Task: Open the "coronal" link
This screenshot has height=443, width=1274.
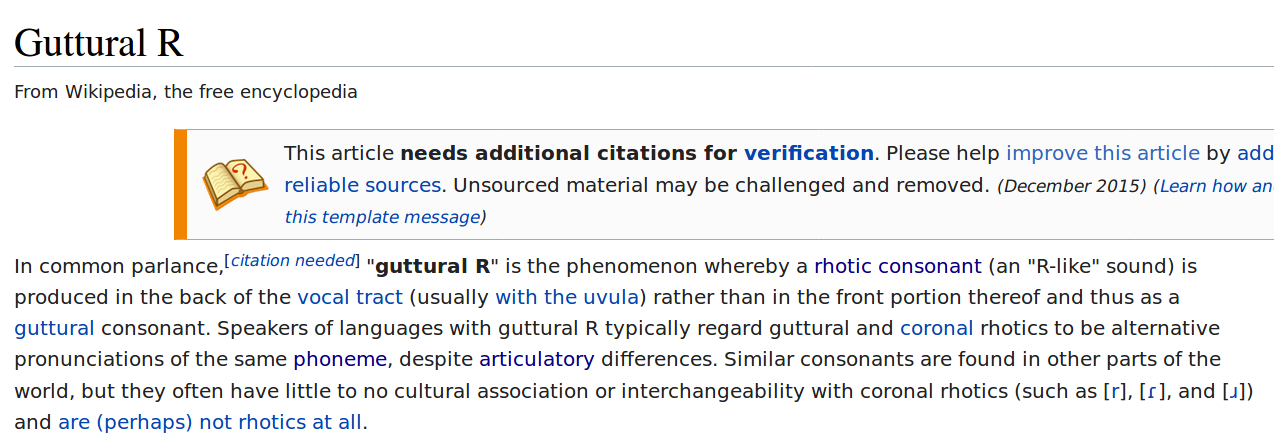Action: pyautogui.click(x=936, y=328)
